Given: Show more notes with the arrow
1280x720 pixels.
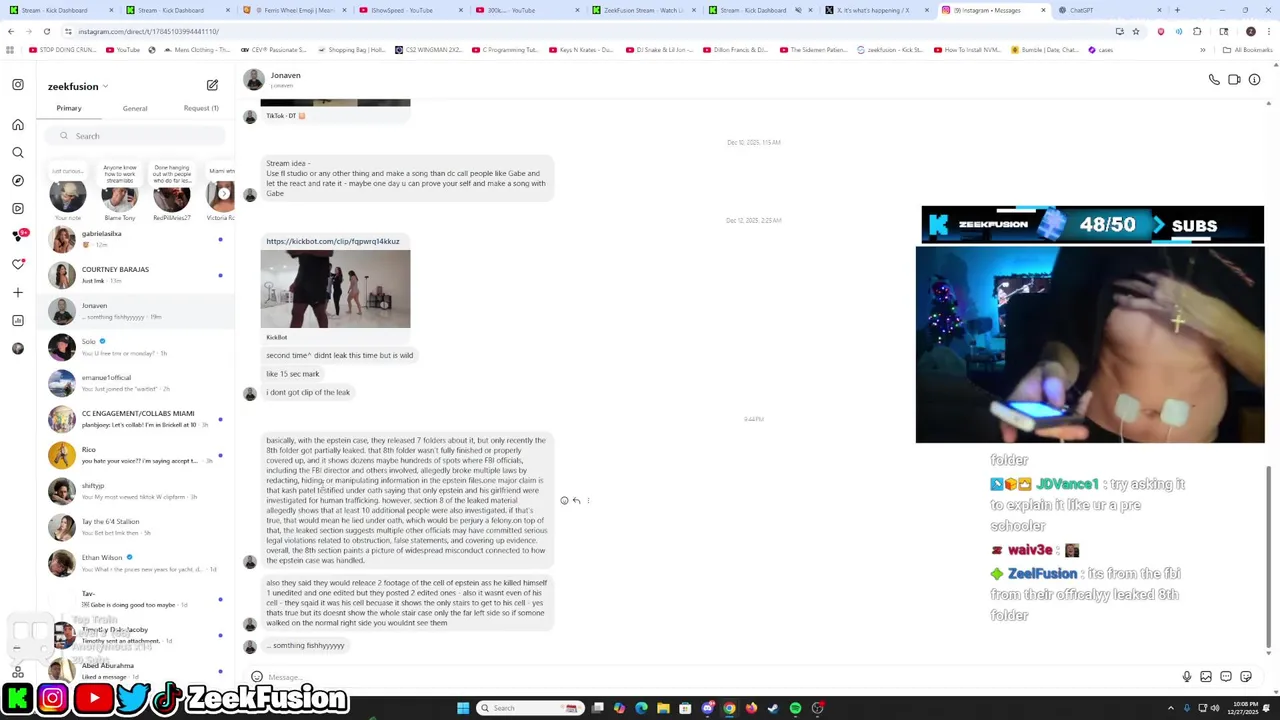Looking at the screenshot, I should pos(224,194).
